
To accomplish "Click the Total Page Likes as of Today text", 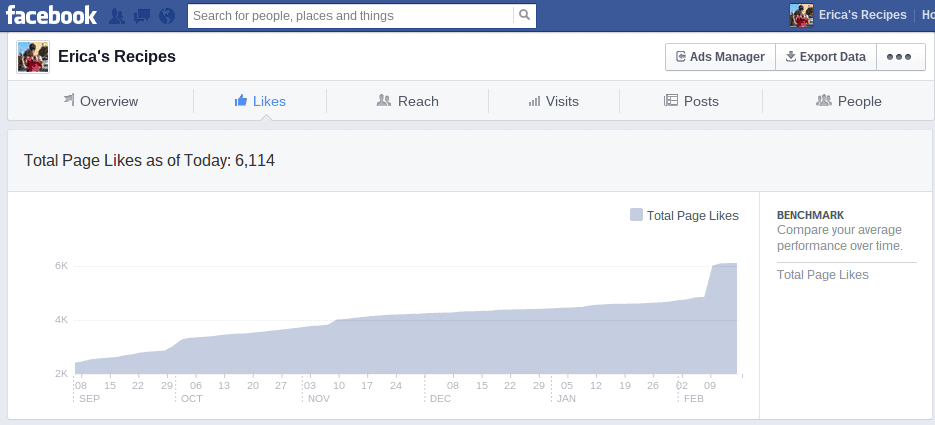I will (149, 160).
